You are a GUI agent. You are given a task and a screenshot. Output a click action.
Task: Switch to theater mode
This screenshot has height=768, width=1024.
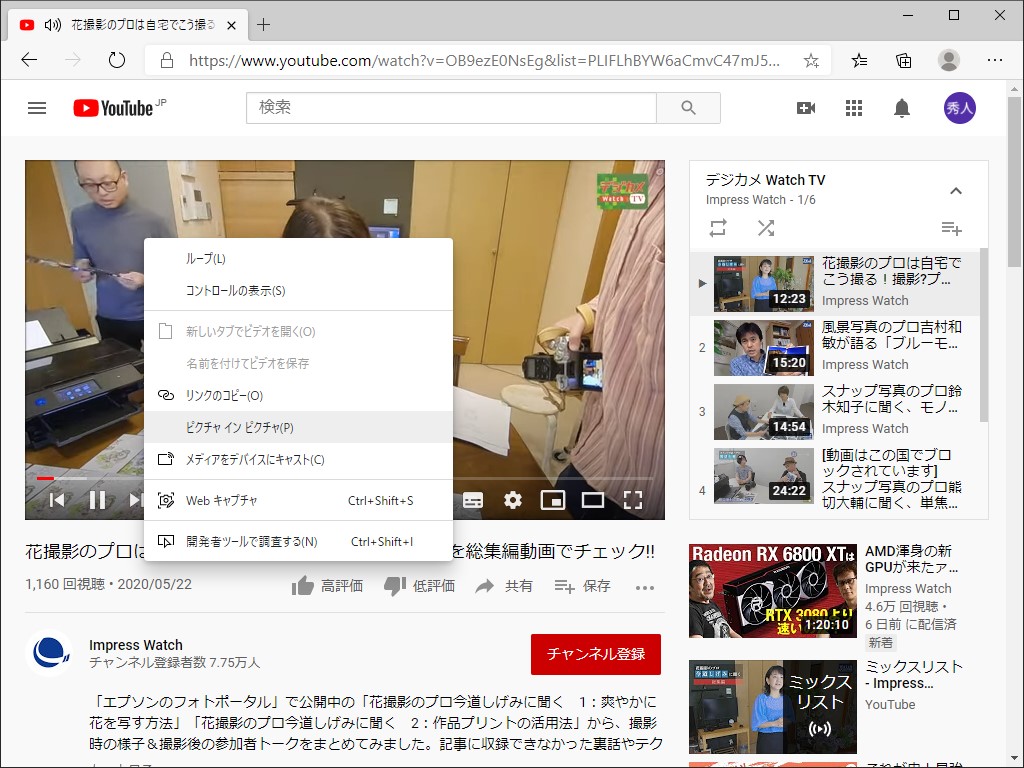pyautogui.click(x=593, y=499)
